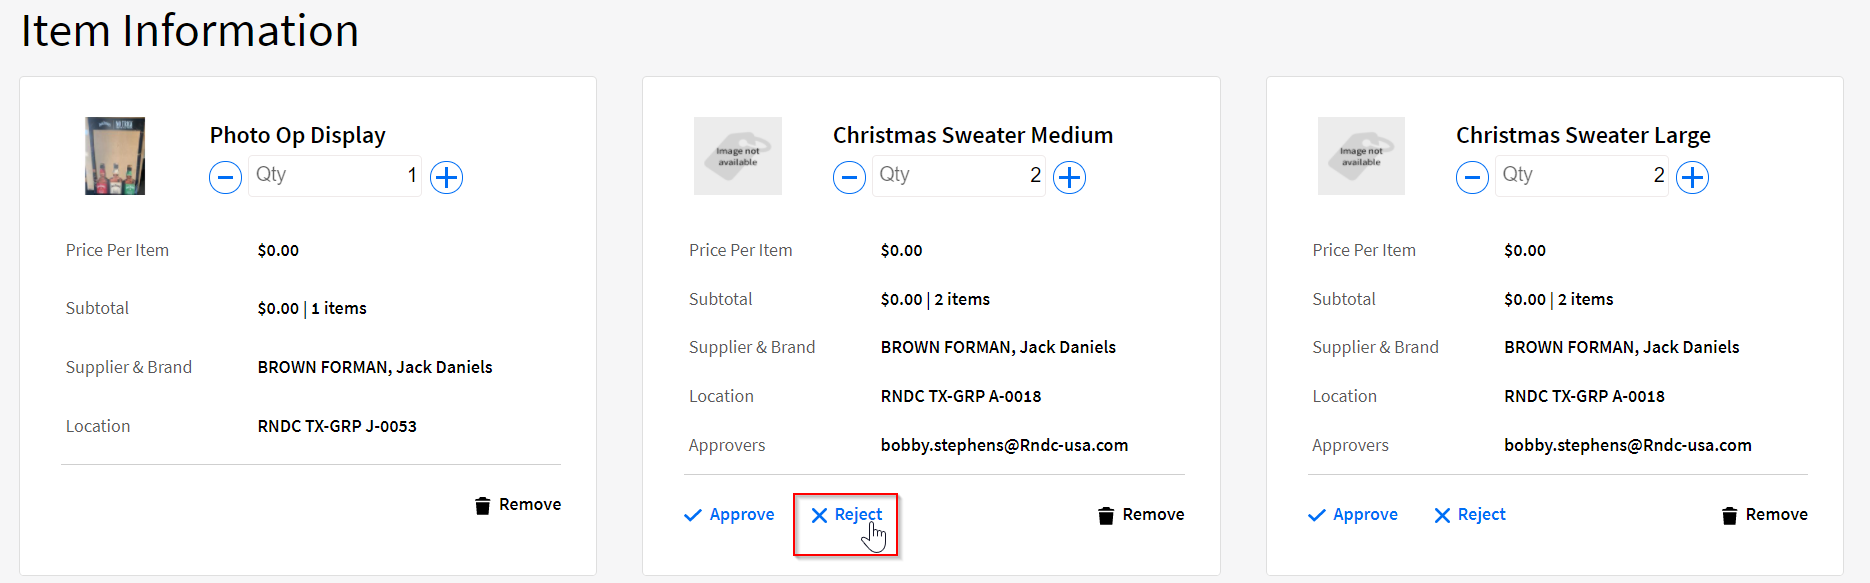
Task: Reject the Christmas Sweater Medium item
Action: pos(855,514)
